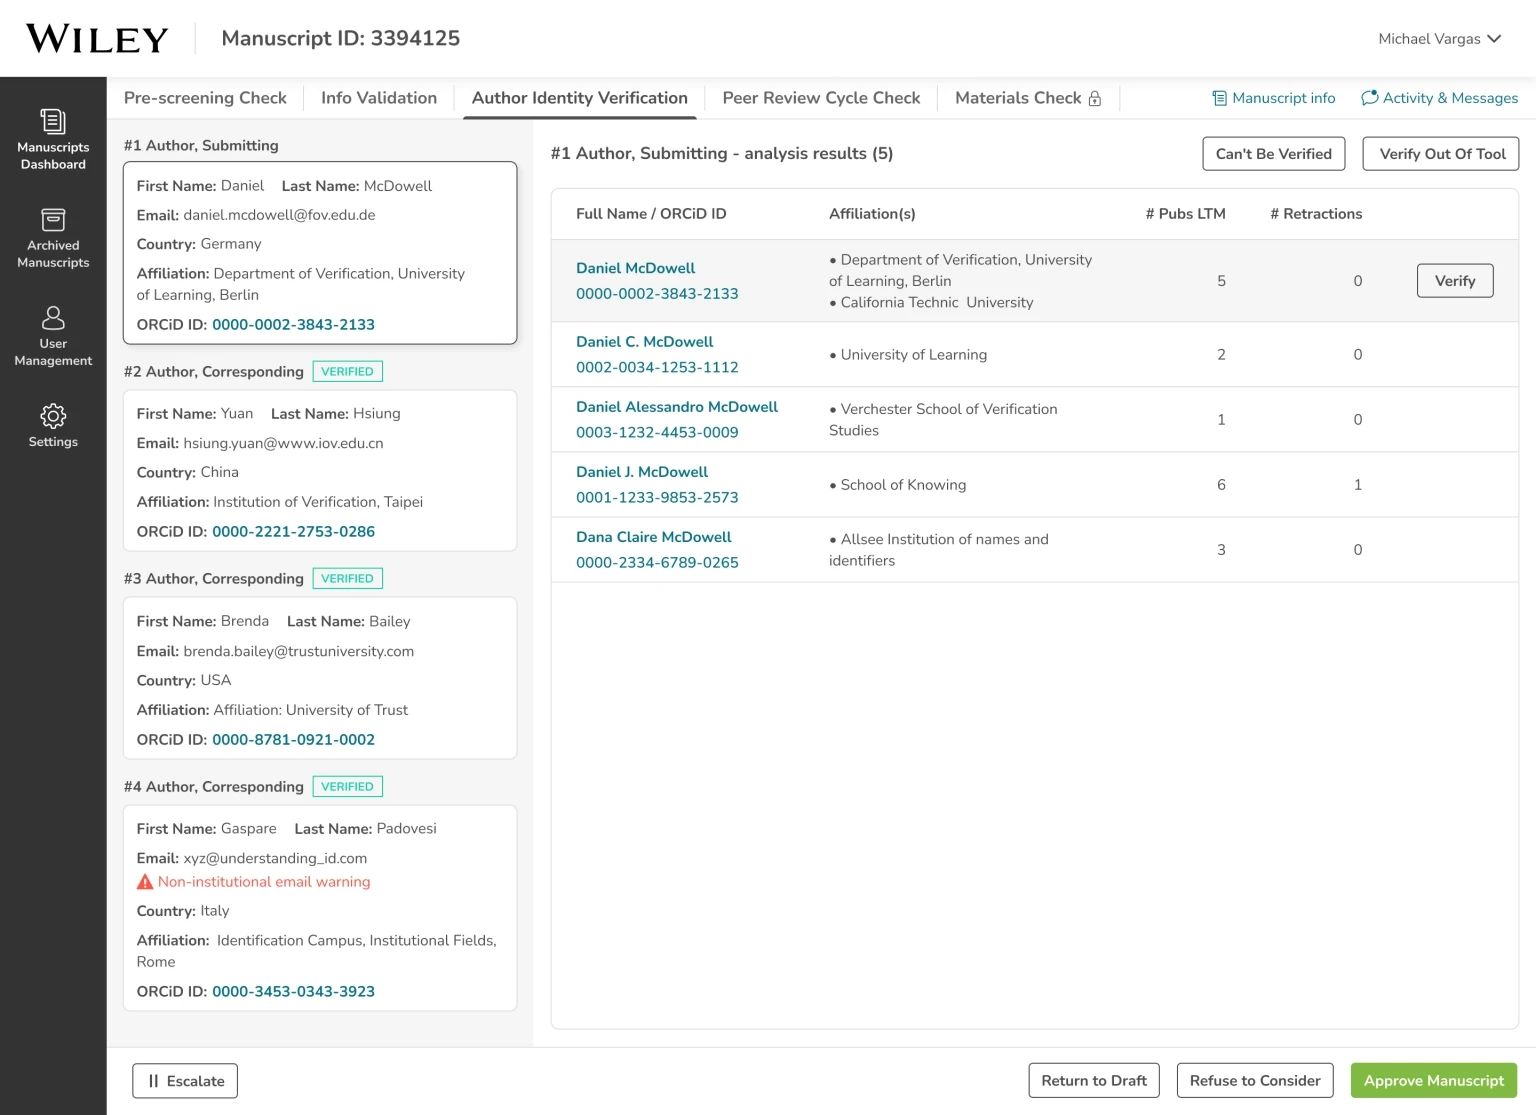
Task: Open Gaspare Padovesi's ORCiD 0000-3453-0343-3923
Action: pyautogui.click(x=293, y=992)
